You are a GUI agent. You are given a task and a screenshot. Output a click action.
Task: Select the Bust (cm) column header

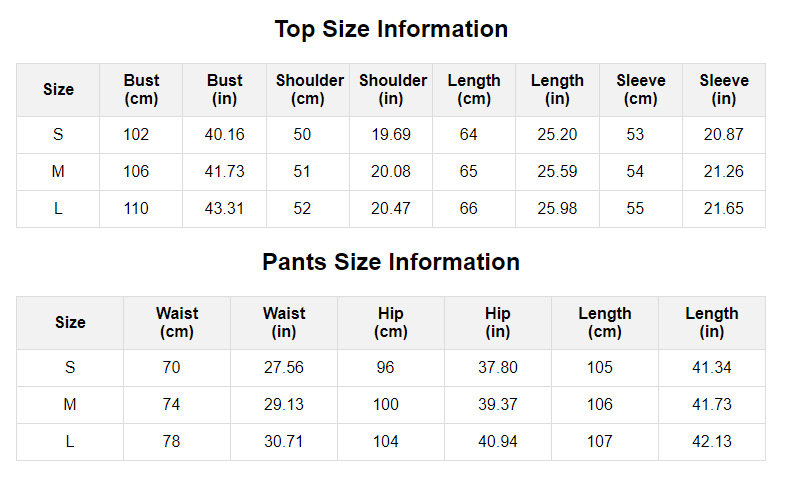141,90
